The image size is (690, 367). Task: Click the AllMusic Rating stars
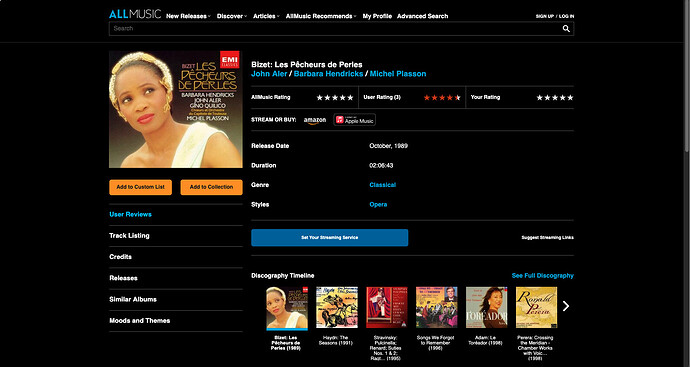pyautogui.click(x=335, y=98)
